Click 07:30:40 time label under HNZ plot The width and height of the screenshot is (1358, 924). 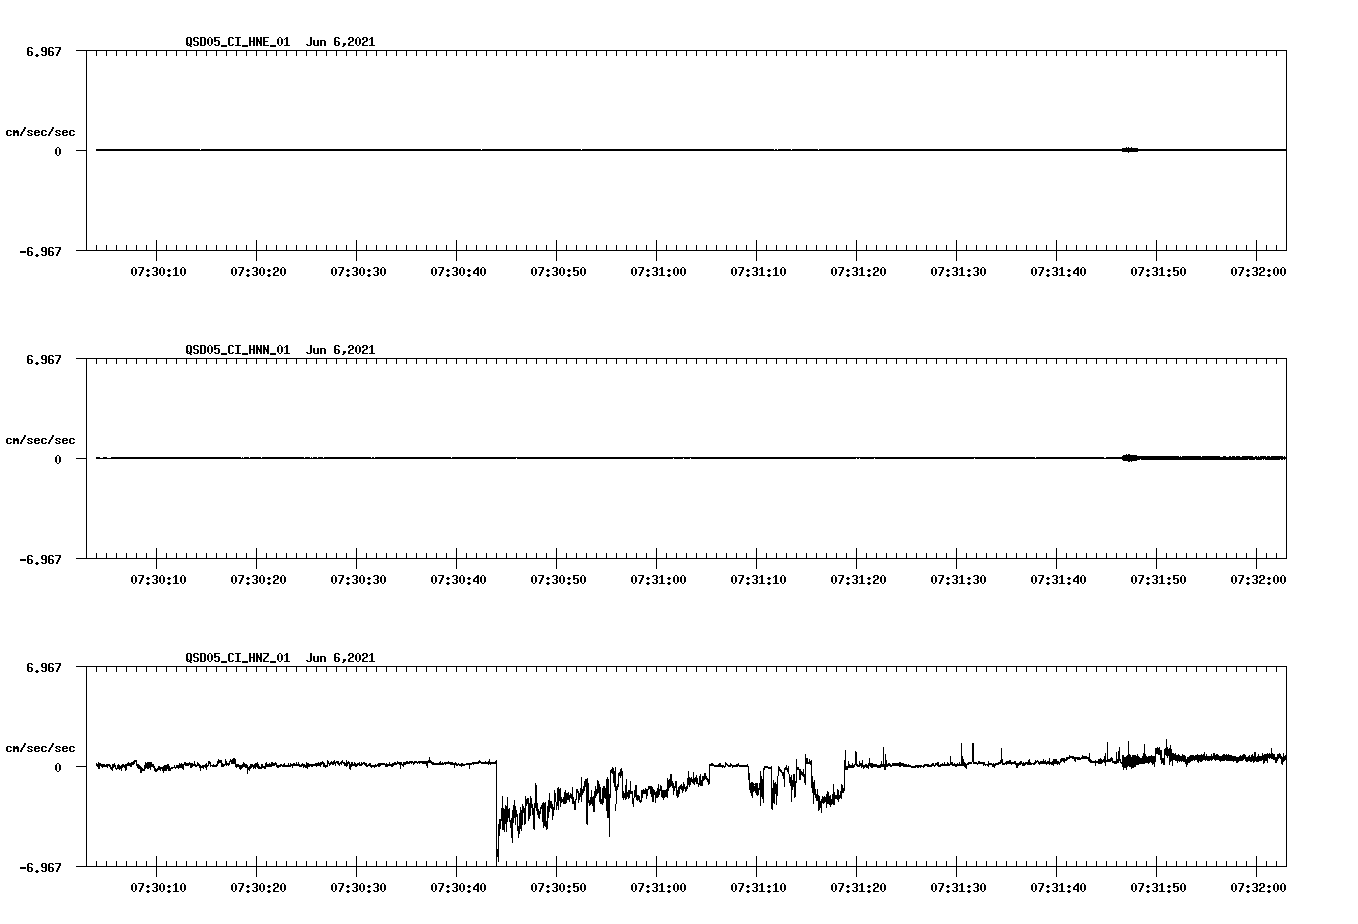(458, 887)
